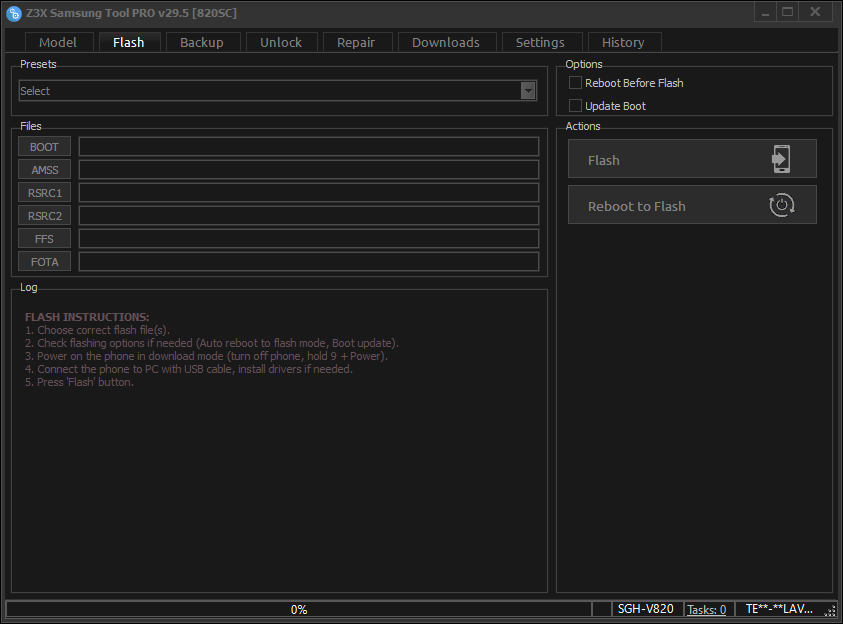Click the power reboot icon on Reboot to Flash
The image size is (843, 624).
pos(781,206)
